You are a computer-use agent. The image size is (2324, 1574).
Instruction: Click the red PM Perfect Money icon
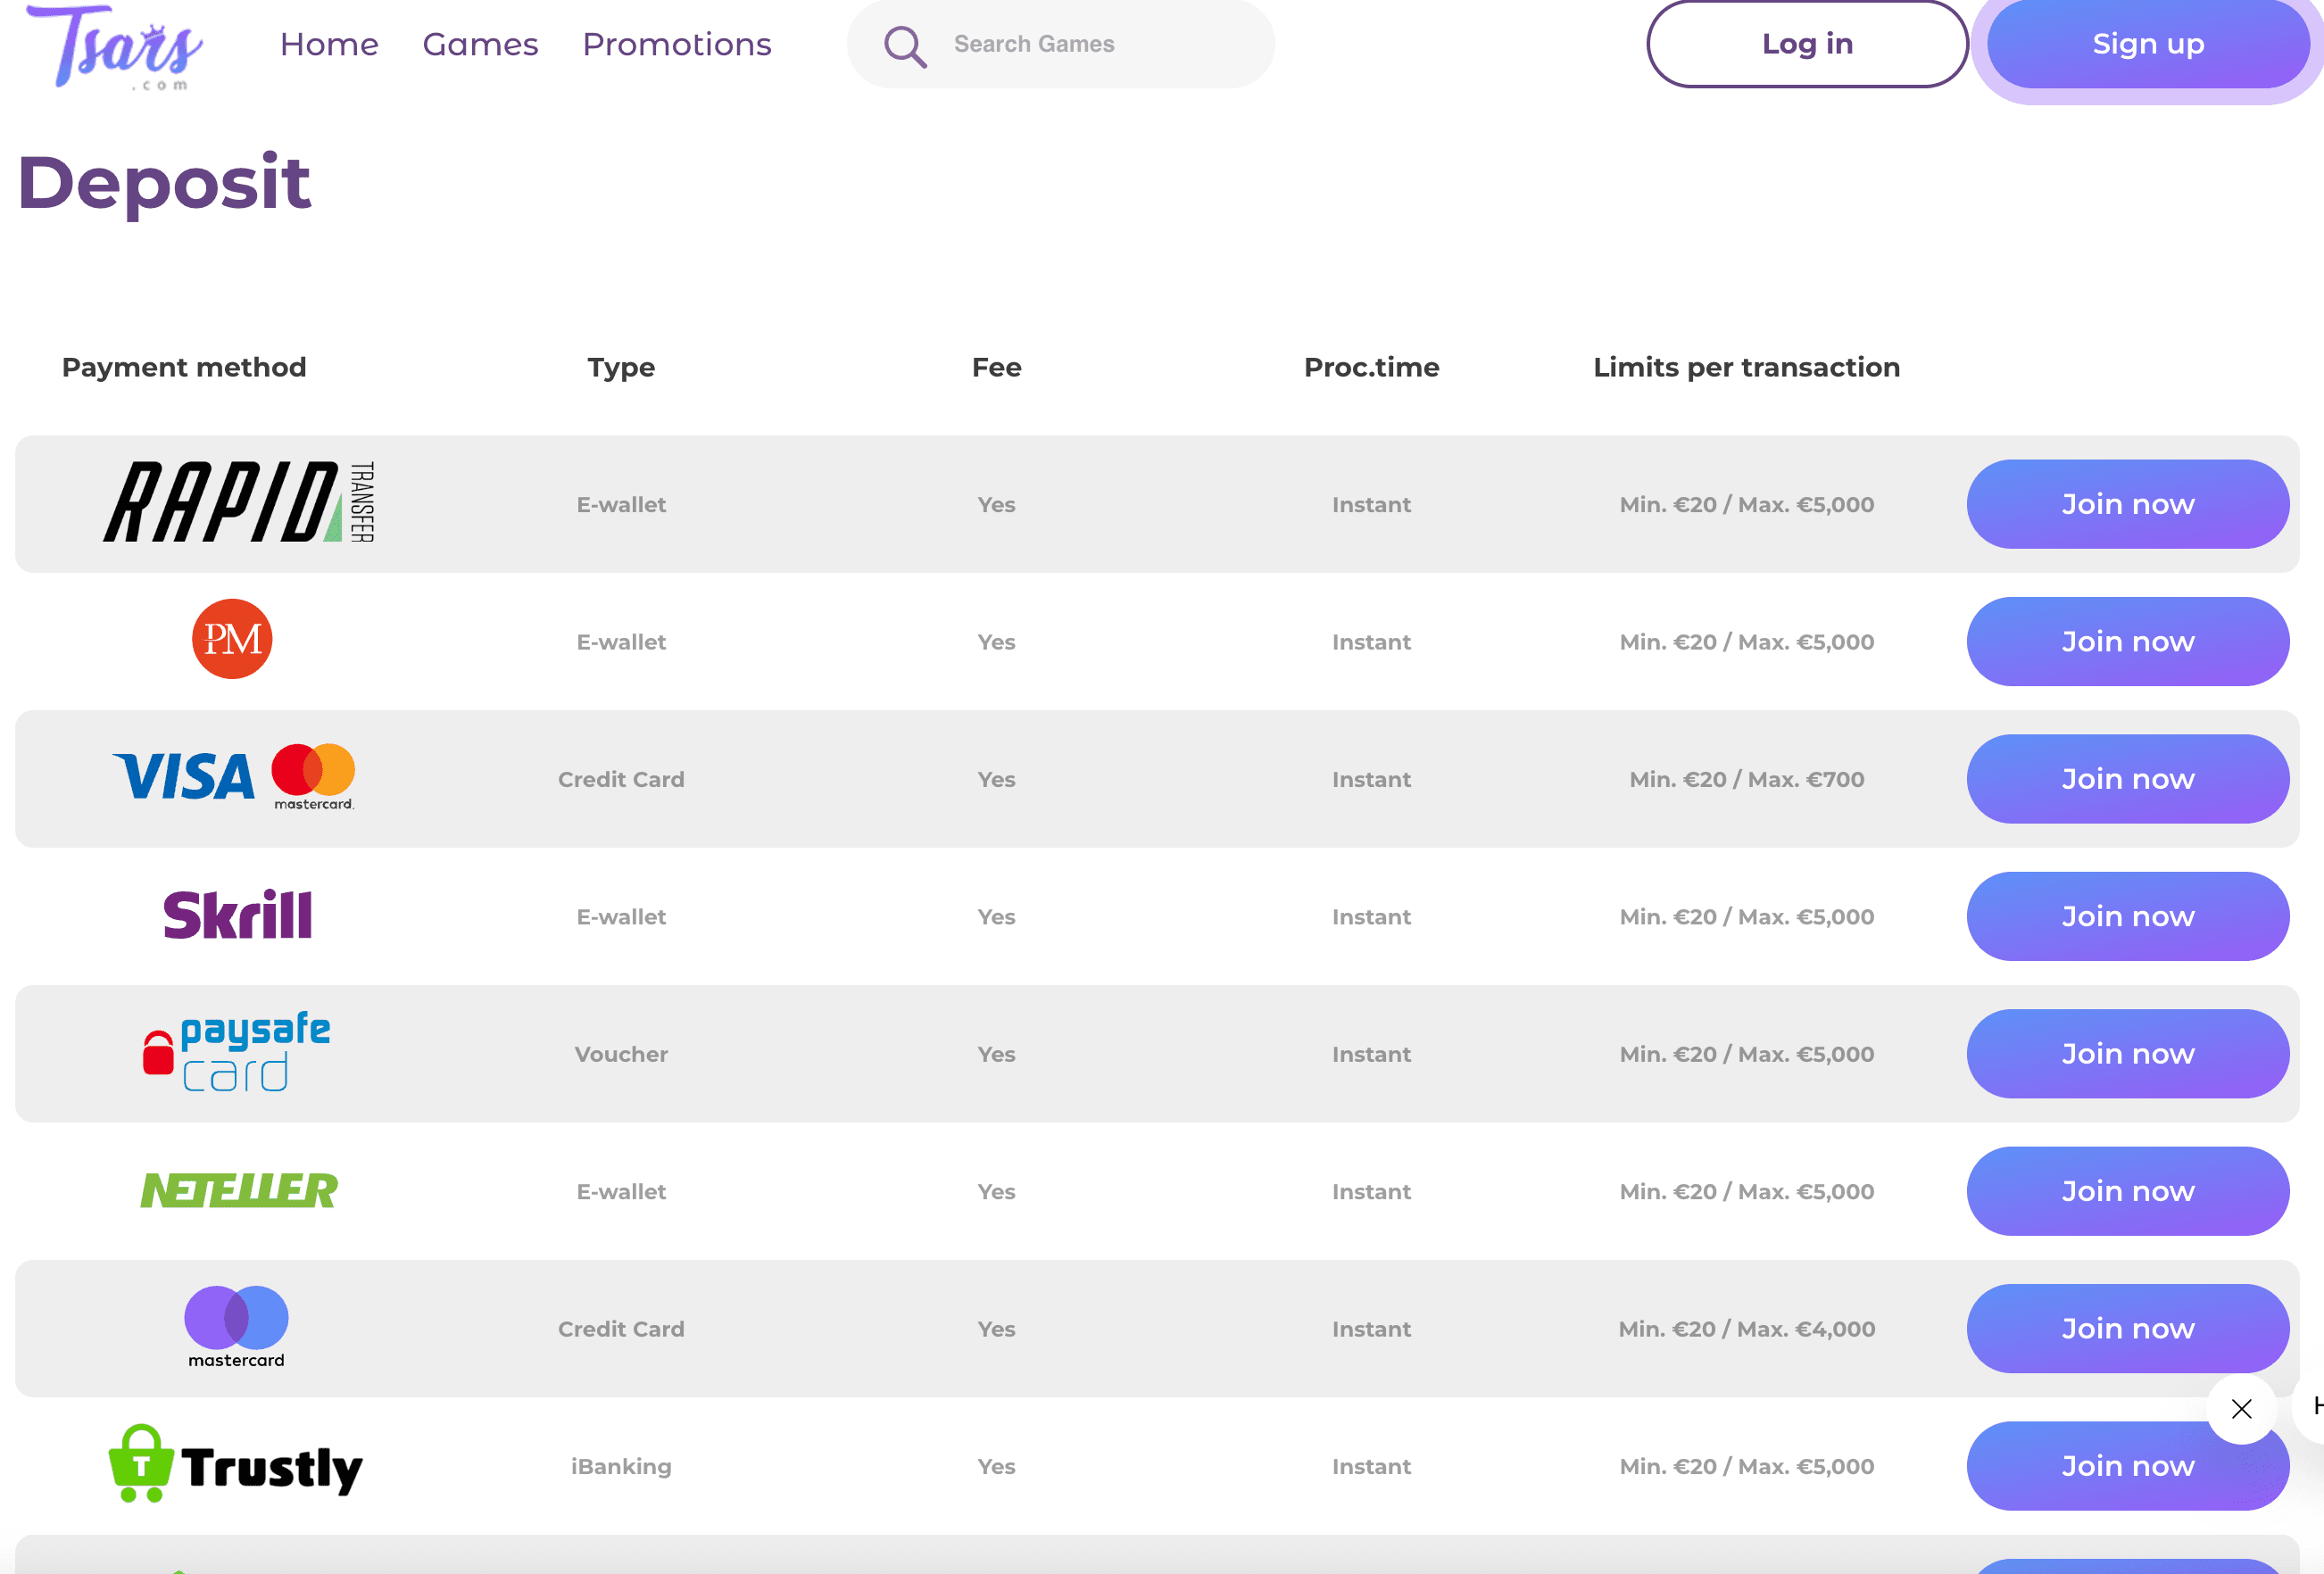232,640
